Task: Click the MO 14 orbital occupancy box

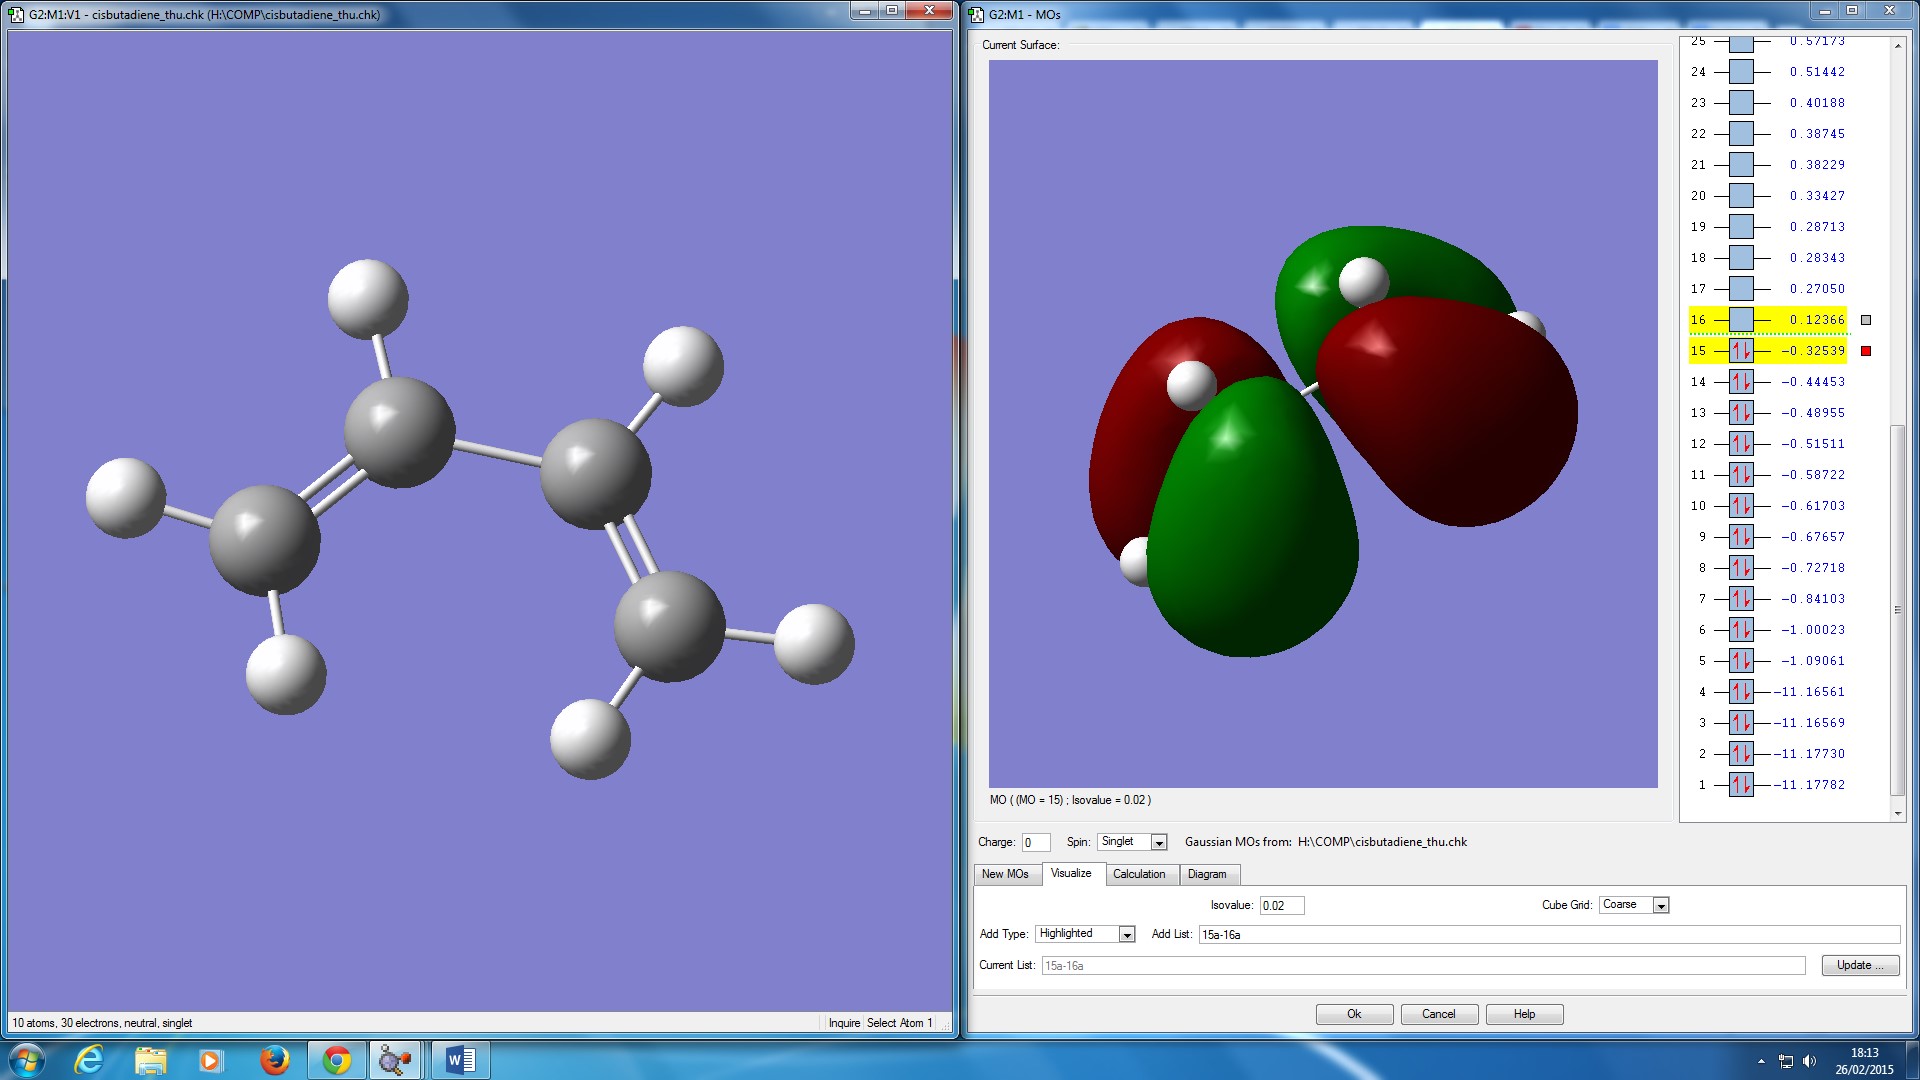Action: (x=1741, y=382)
